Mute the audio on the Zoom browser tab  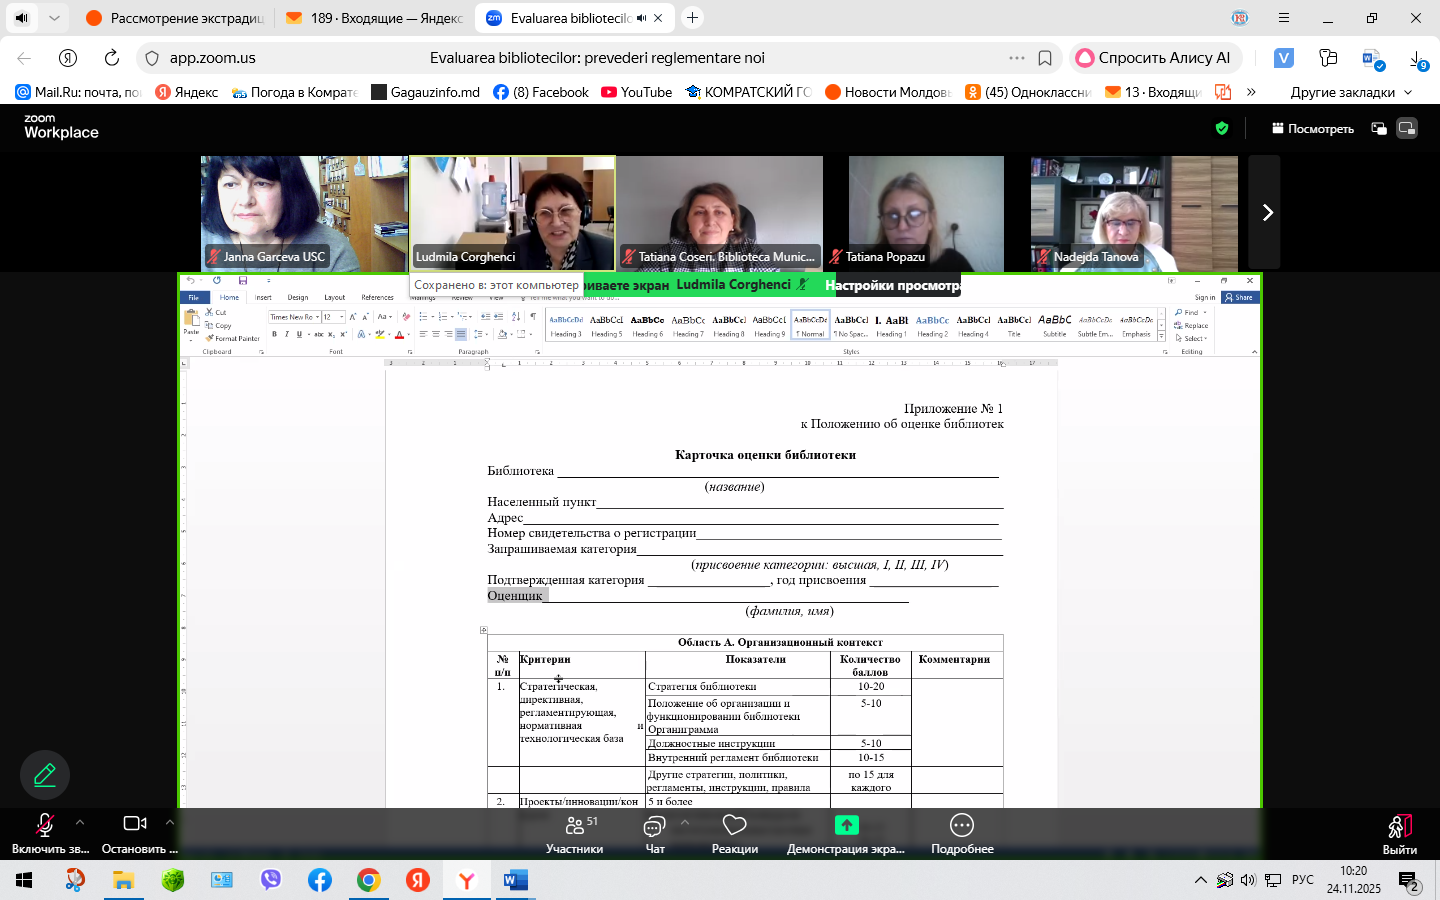[641, 18]
